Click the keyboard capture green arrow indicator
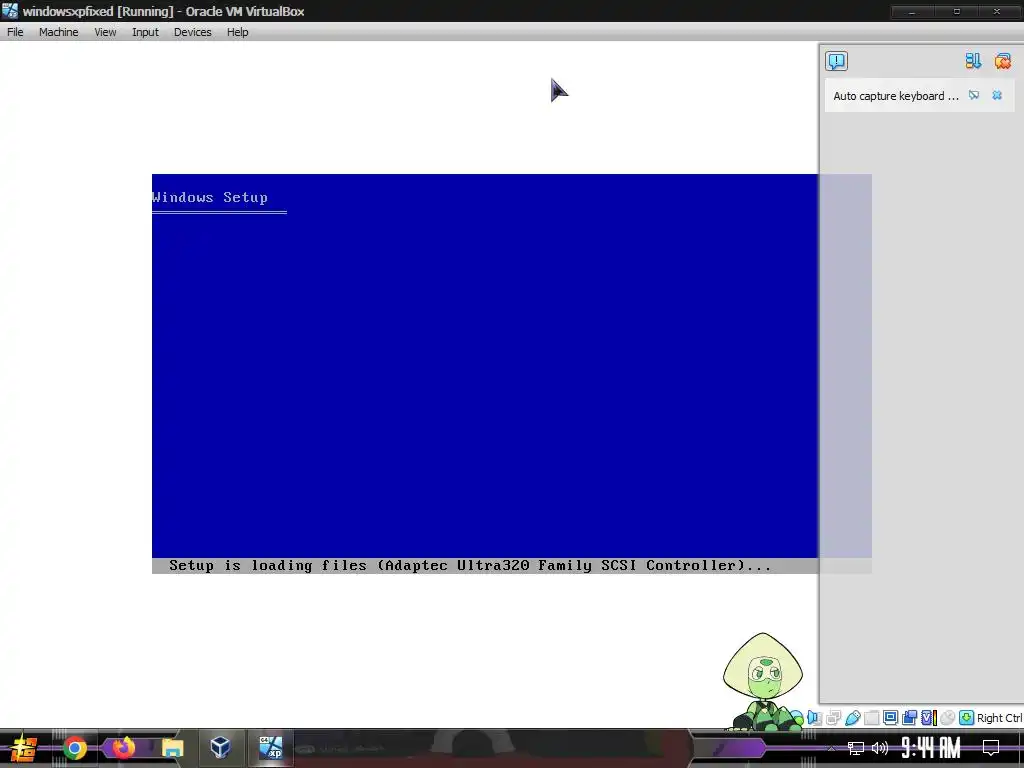This screenshot has height=768, width=1024. tap(967, 718)
